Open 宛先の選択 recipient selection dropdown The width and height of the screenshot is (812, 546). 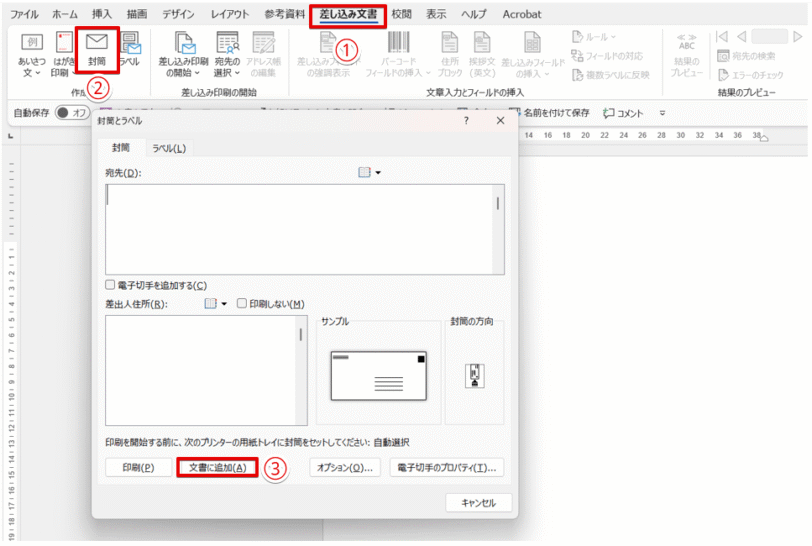(x=227, y=55)
